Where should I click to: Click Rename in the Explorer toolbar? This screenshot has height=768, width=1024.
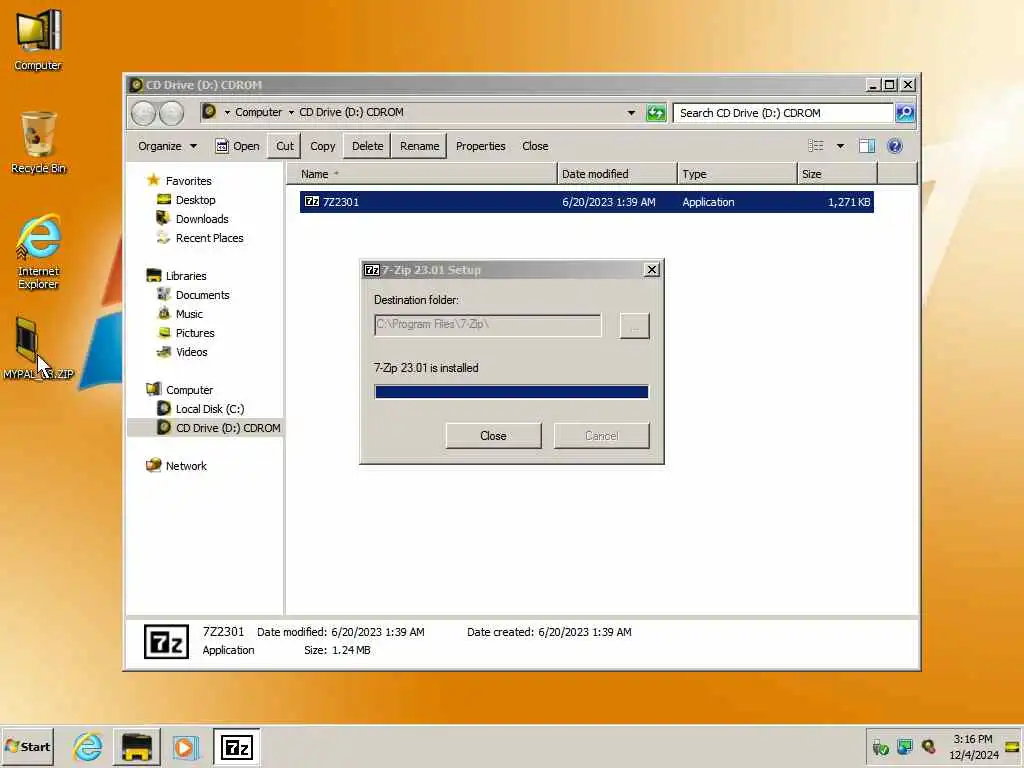(x=419, y=146)
